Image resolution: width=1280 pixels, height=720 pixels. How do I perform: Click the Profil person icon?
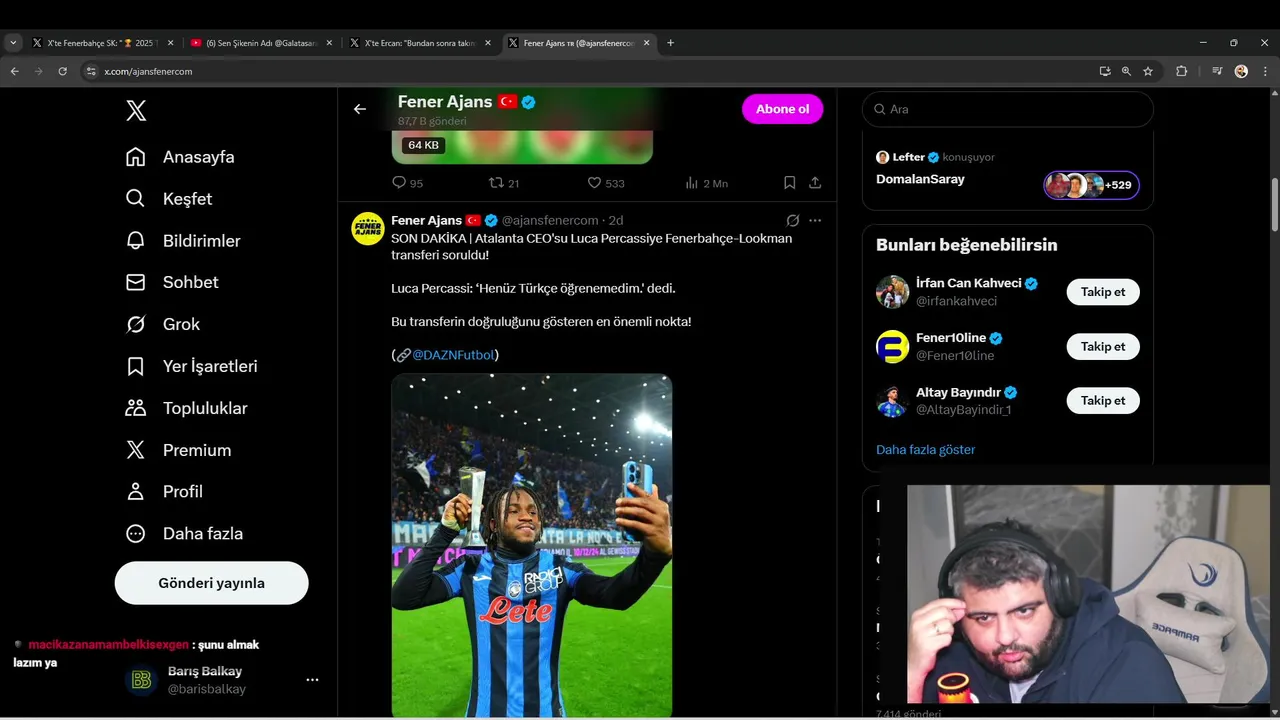(136, 492)
